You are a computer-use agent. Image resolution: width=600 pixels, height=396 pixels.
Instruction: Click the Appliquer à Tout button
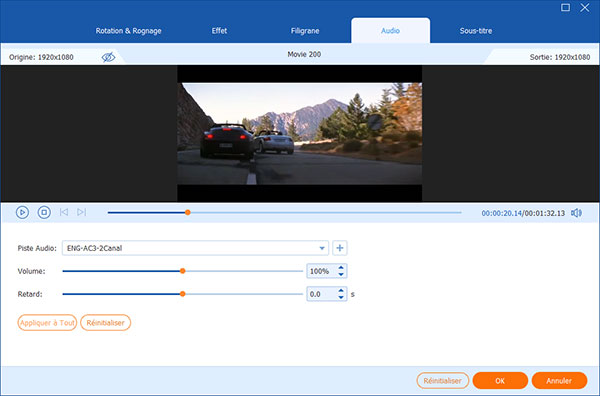click(x=47, y=323)
